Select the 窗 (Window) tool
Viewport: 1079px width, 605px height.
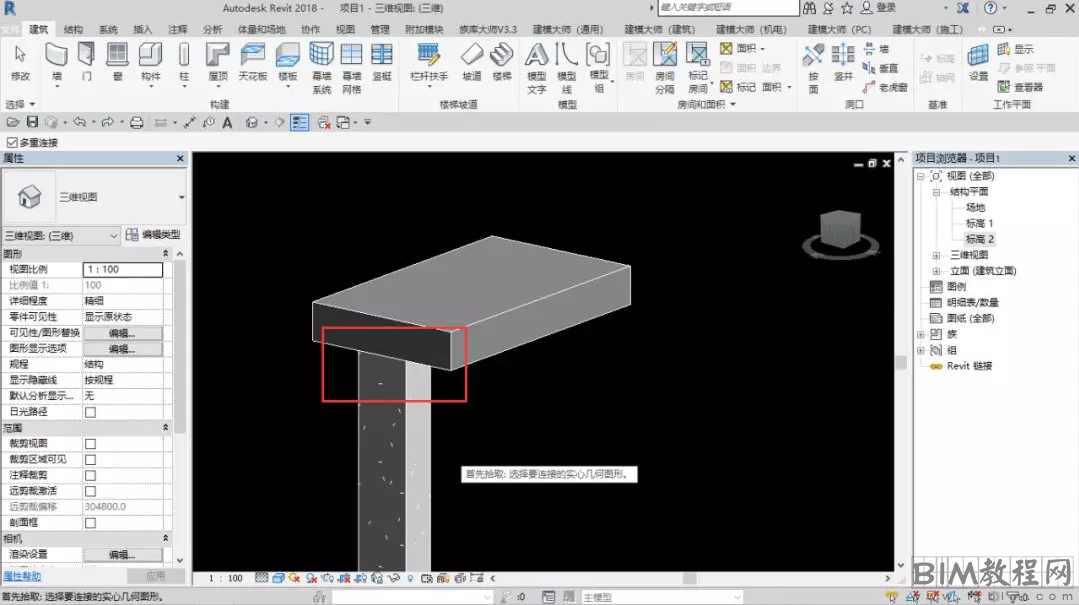click(x=118, y=62)
